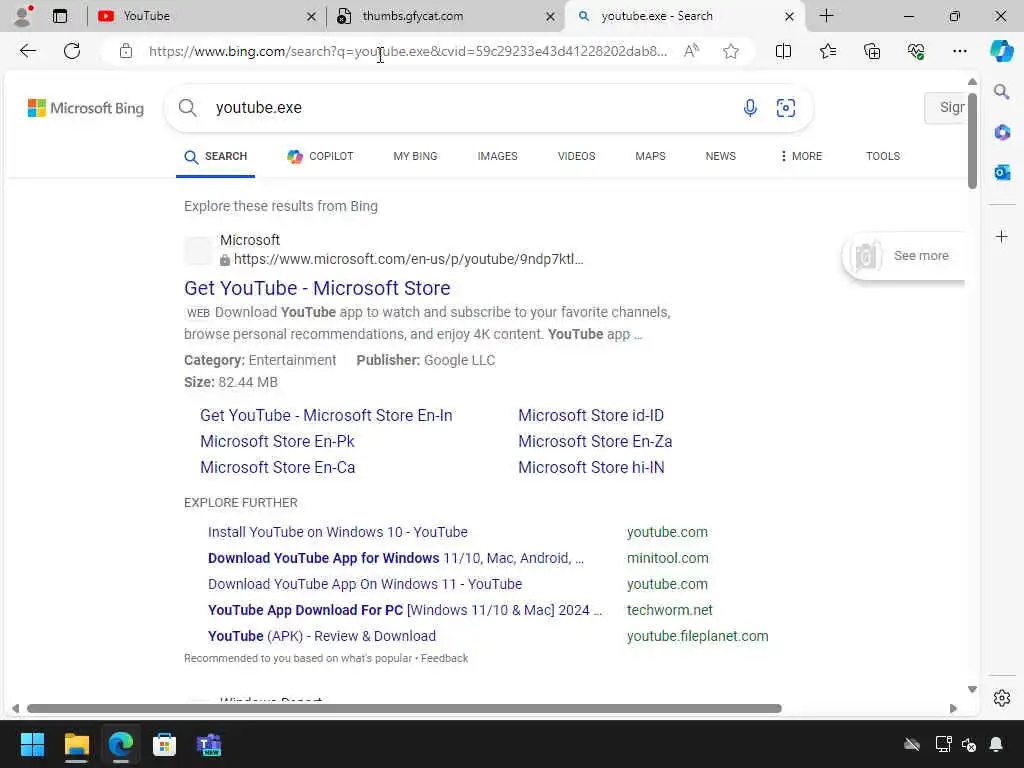Click the Feedback link
1024x768 pixels.
click(x=445, y=658)
